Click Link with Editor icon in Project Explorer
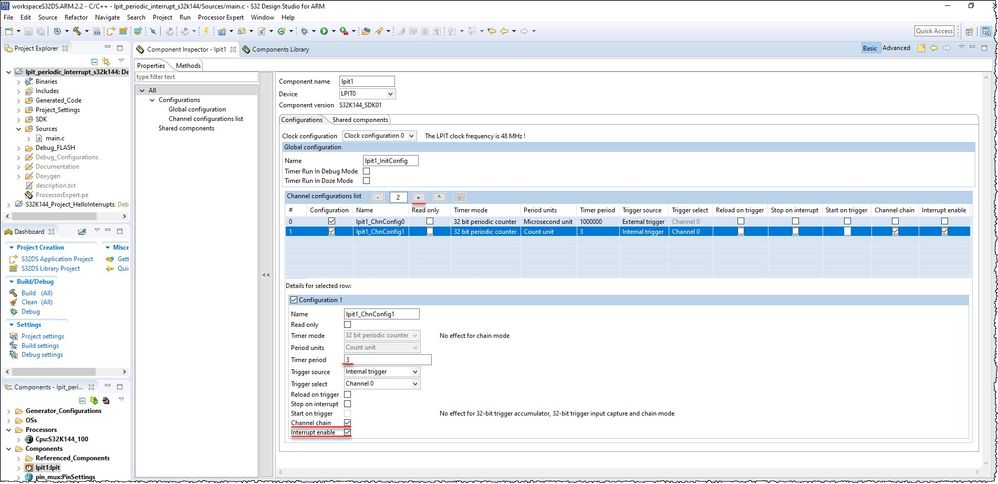Viewport: 998px width, 484px height. tap(106, 62)
